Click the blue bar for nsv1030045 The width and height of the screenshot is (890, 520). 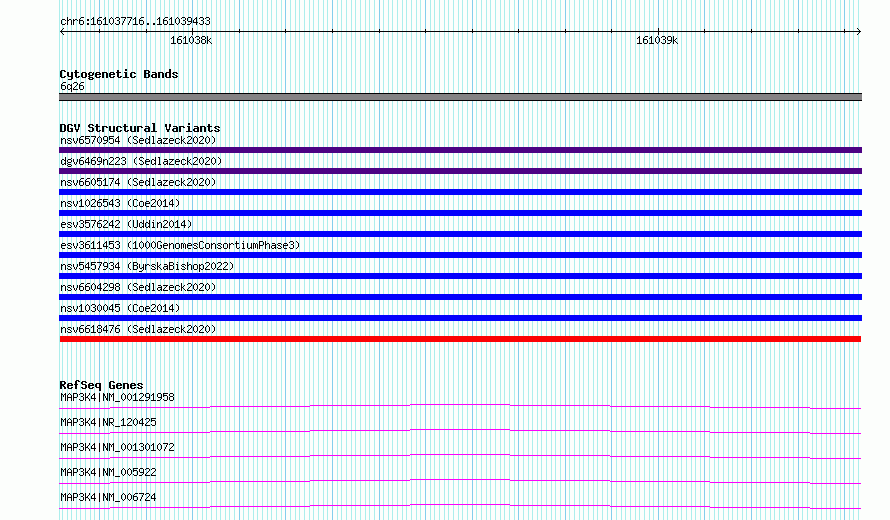click(x=460, y=318)
